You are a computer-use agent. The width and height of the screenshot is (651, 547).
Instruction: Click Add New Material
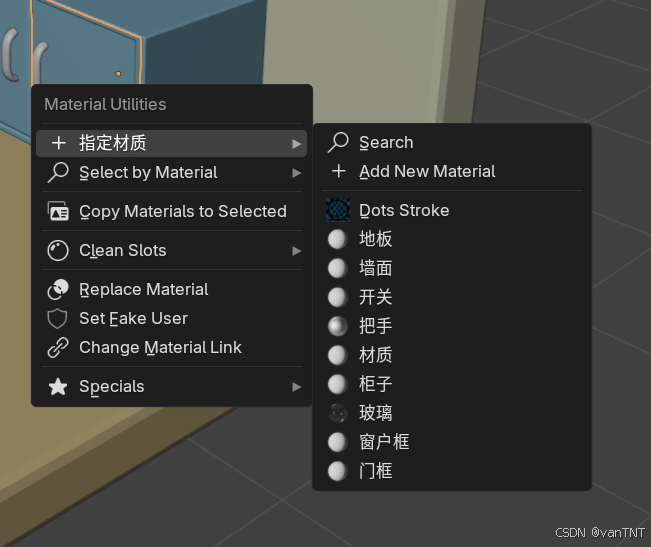coord(452,171)
